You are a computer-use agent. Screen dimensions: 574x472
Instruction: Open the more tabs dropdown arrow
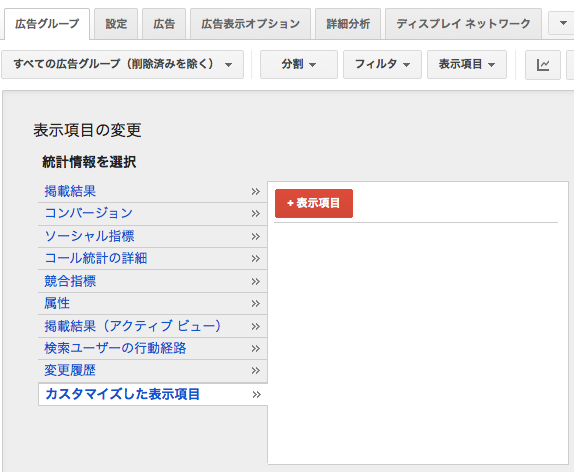point(563,23)
